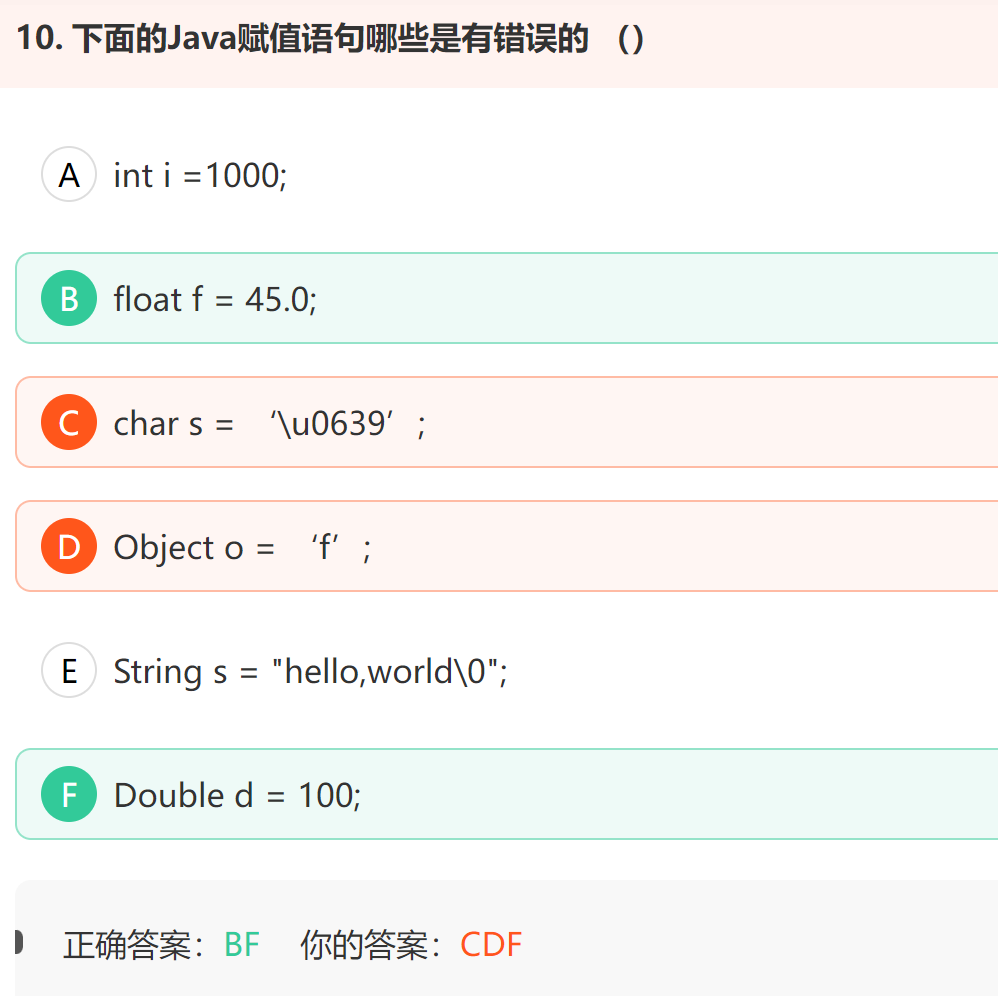Image resolution: width=998 pixels, height=996 pixels.
Task: Click the orange "CDF" your-answer text
Action: pos(491,945)
